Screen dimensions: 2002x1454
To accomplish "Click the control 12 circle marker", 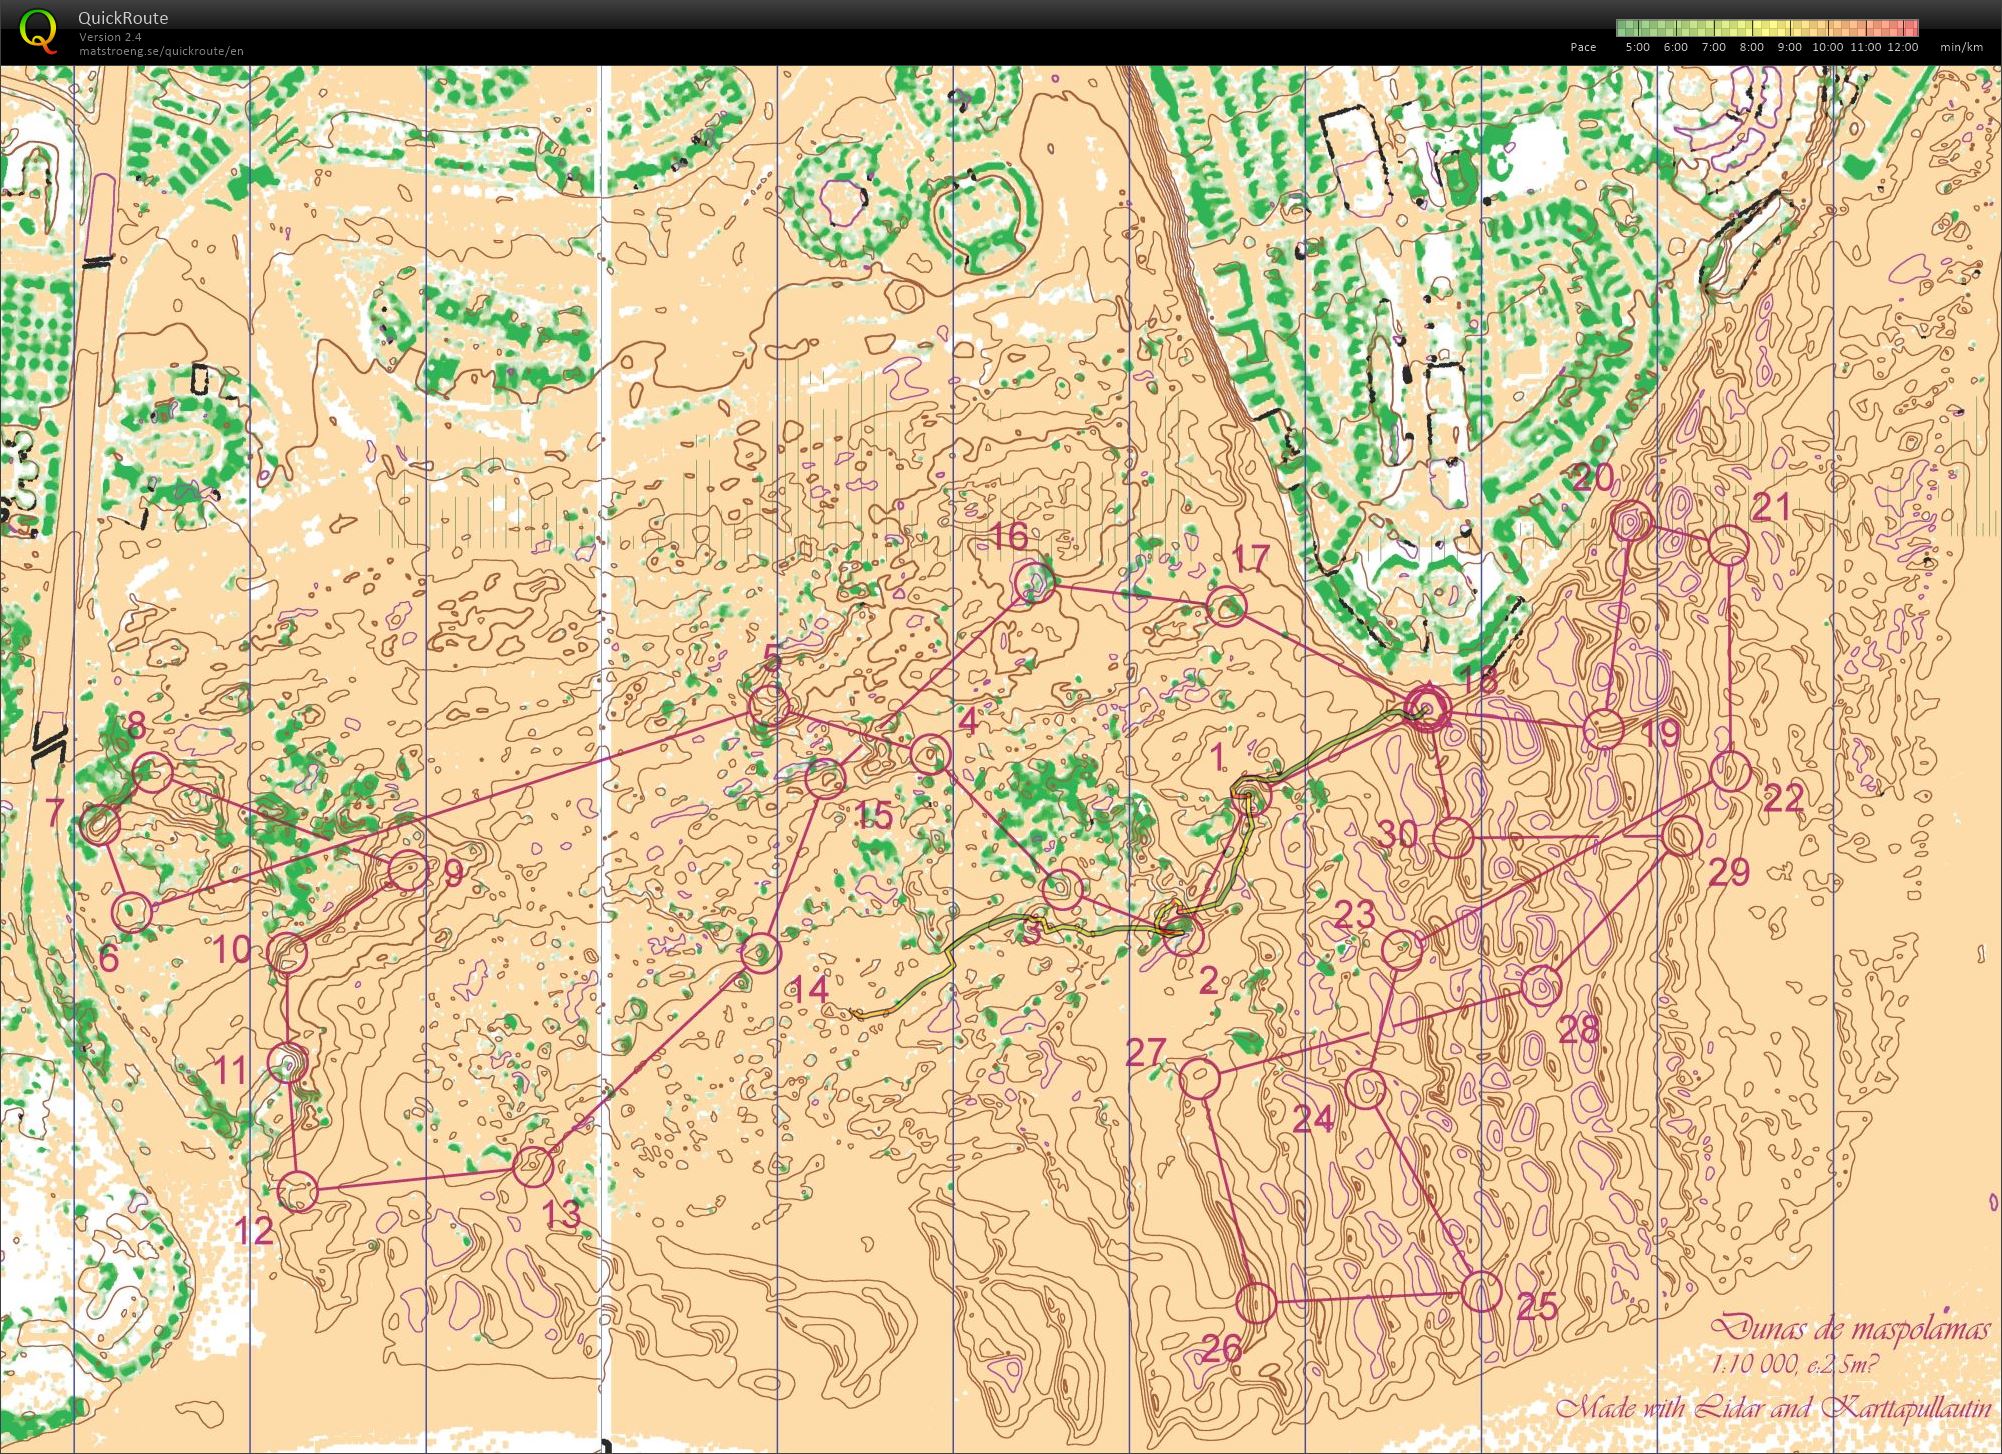I will click(297, 1191).
